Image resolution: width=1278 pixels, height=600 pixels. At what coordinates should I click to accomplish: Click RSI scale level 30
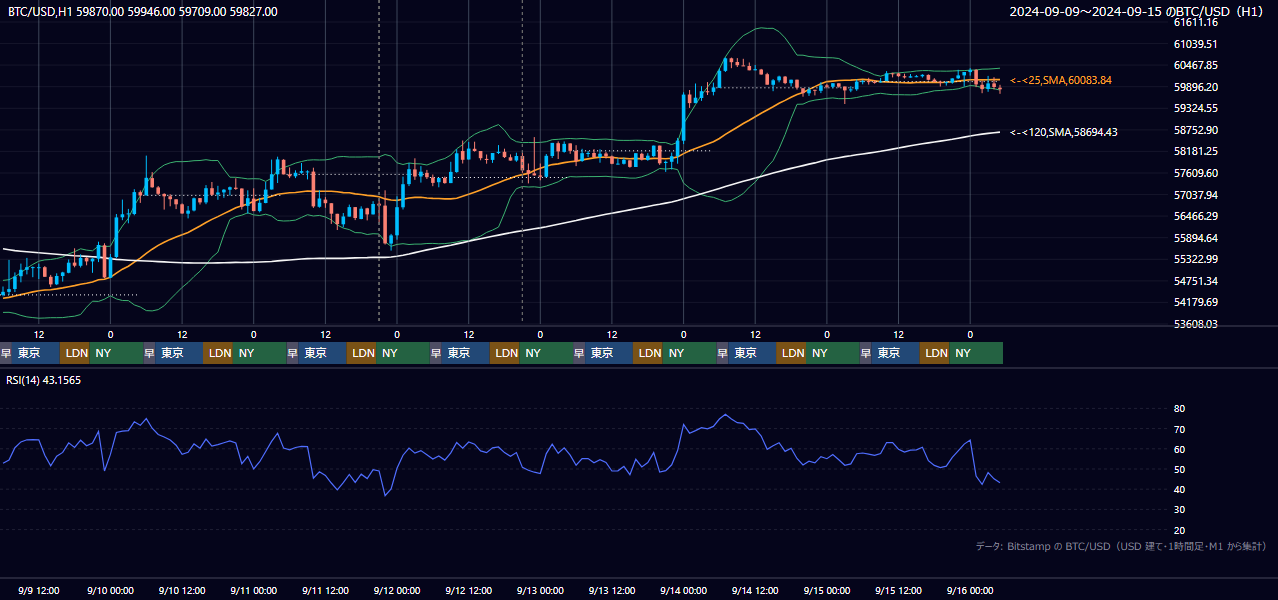1179,510
